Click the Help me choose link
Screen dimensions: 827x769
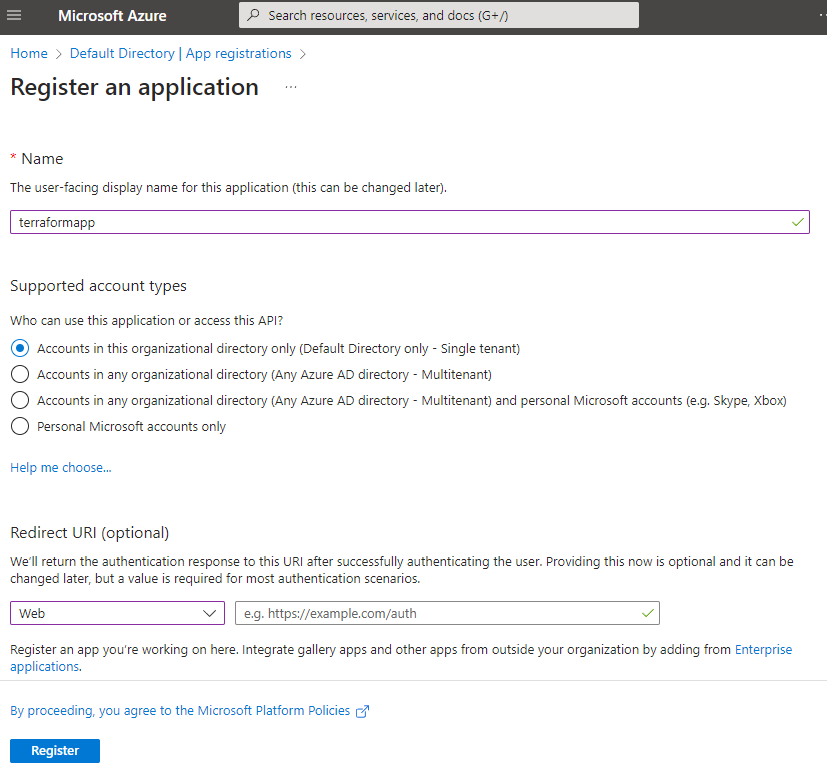coord(60,467)
